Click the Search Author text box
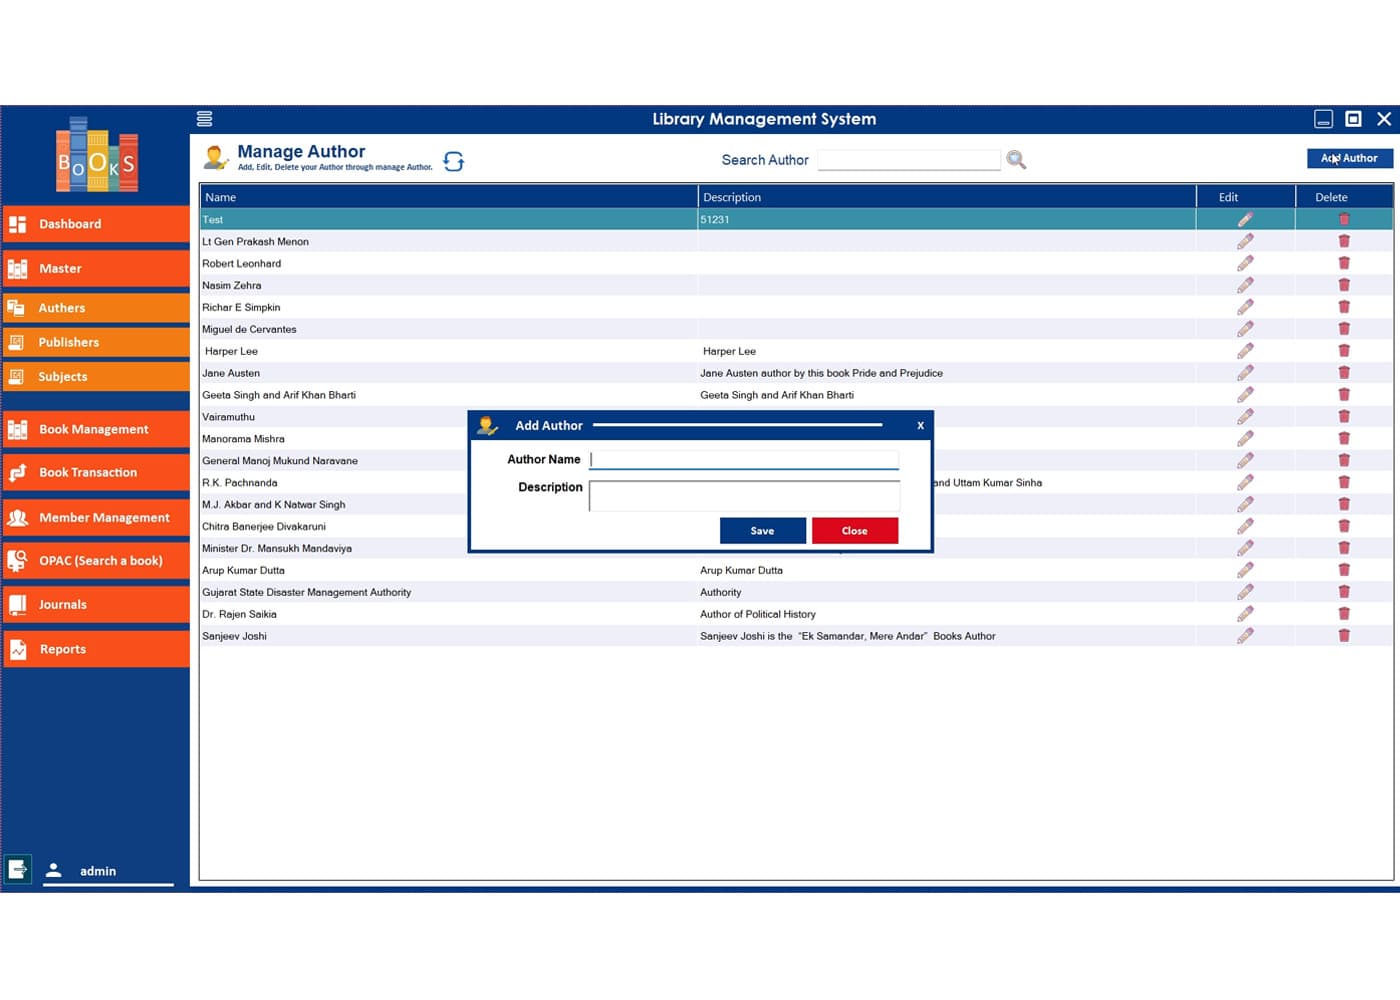Image resolution: width=1400 pixels, height=1000 pixels. click(908, 160)
